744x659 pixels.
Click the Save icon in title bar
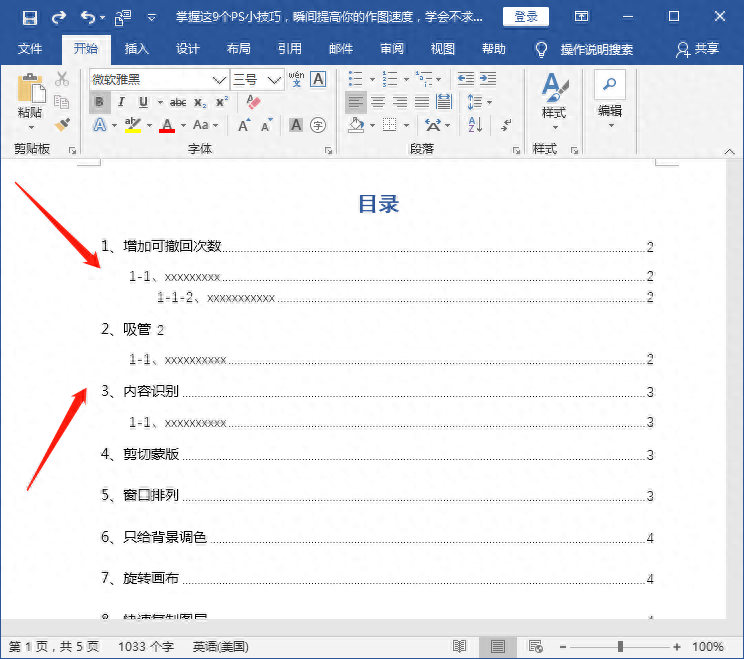(x=29, y=17)
